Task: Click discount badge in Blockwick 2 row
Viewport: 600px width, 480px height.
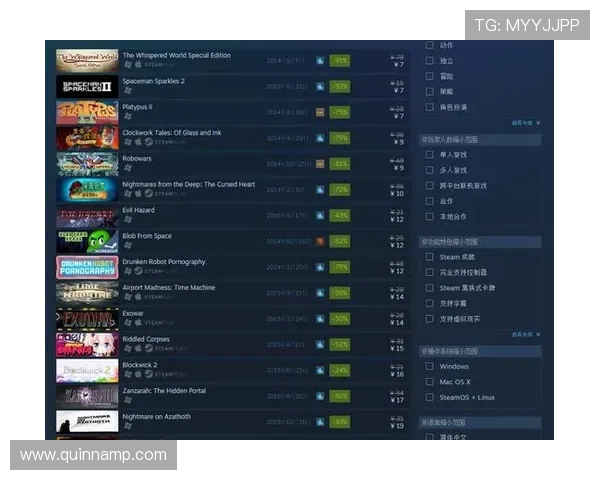Action: [339, 370]
